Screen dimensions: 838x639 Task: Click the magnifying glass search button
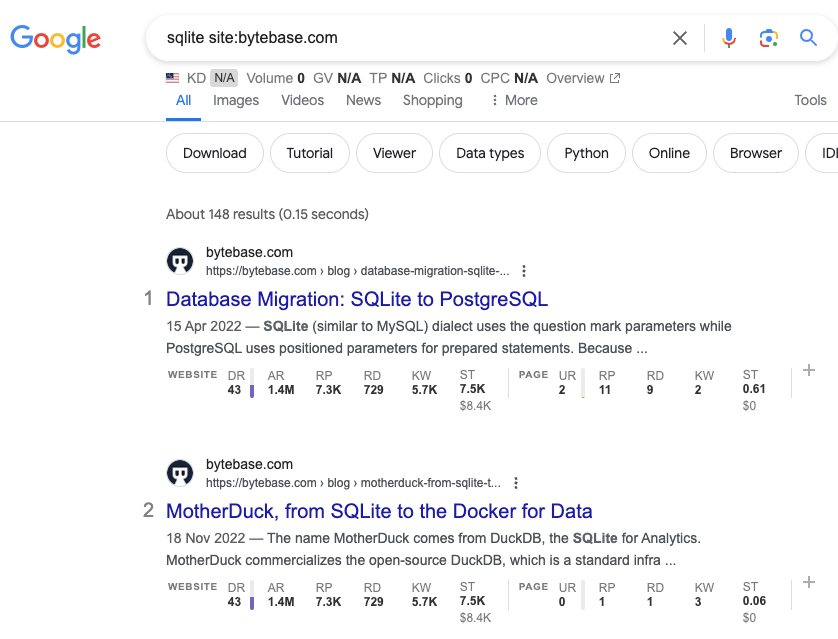pyautogui.click(x=808, y=38)
